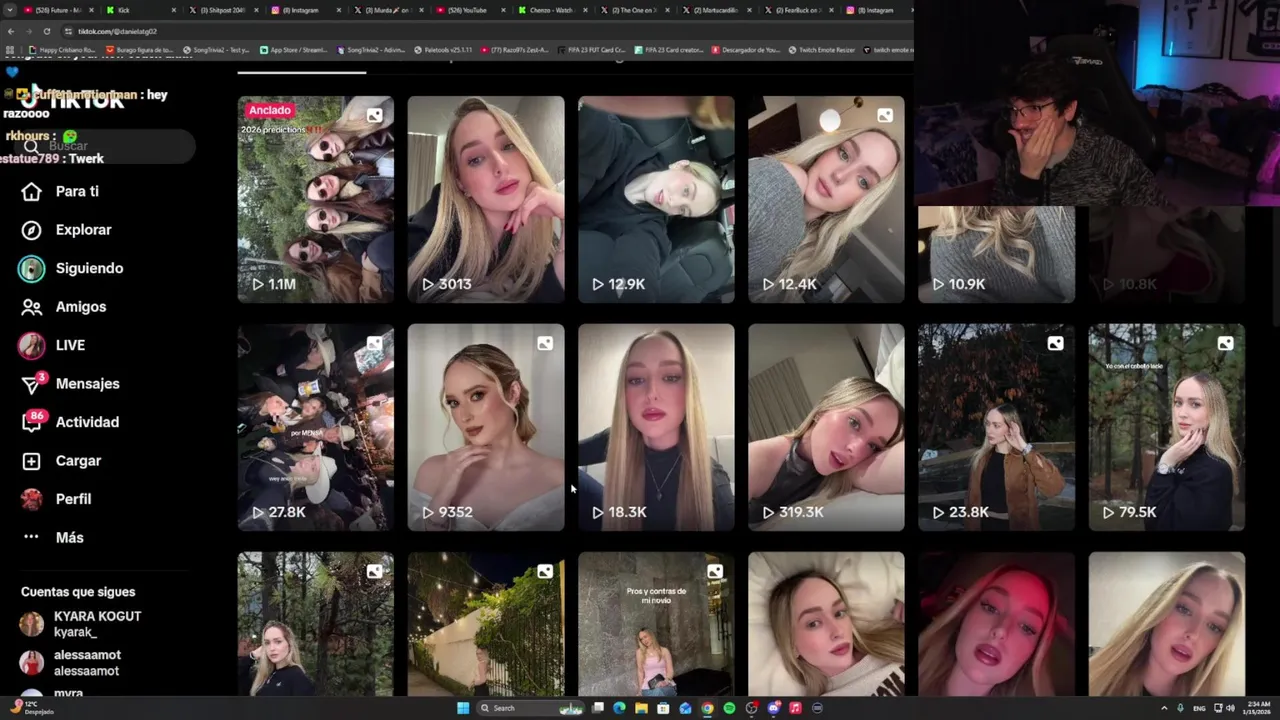Open the FIFA 23 FUT Card Cr... bookmark
Image resolution: width=1280 pixels, height=720 pixels.
(x=590, y=50)
